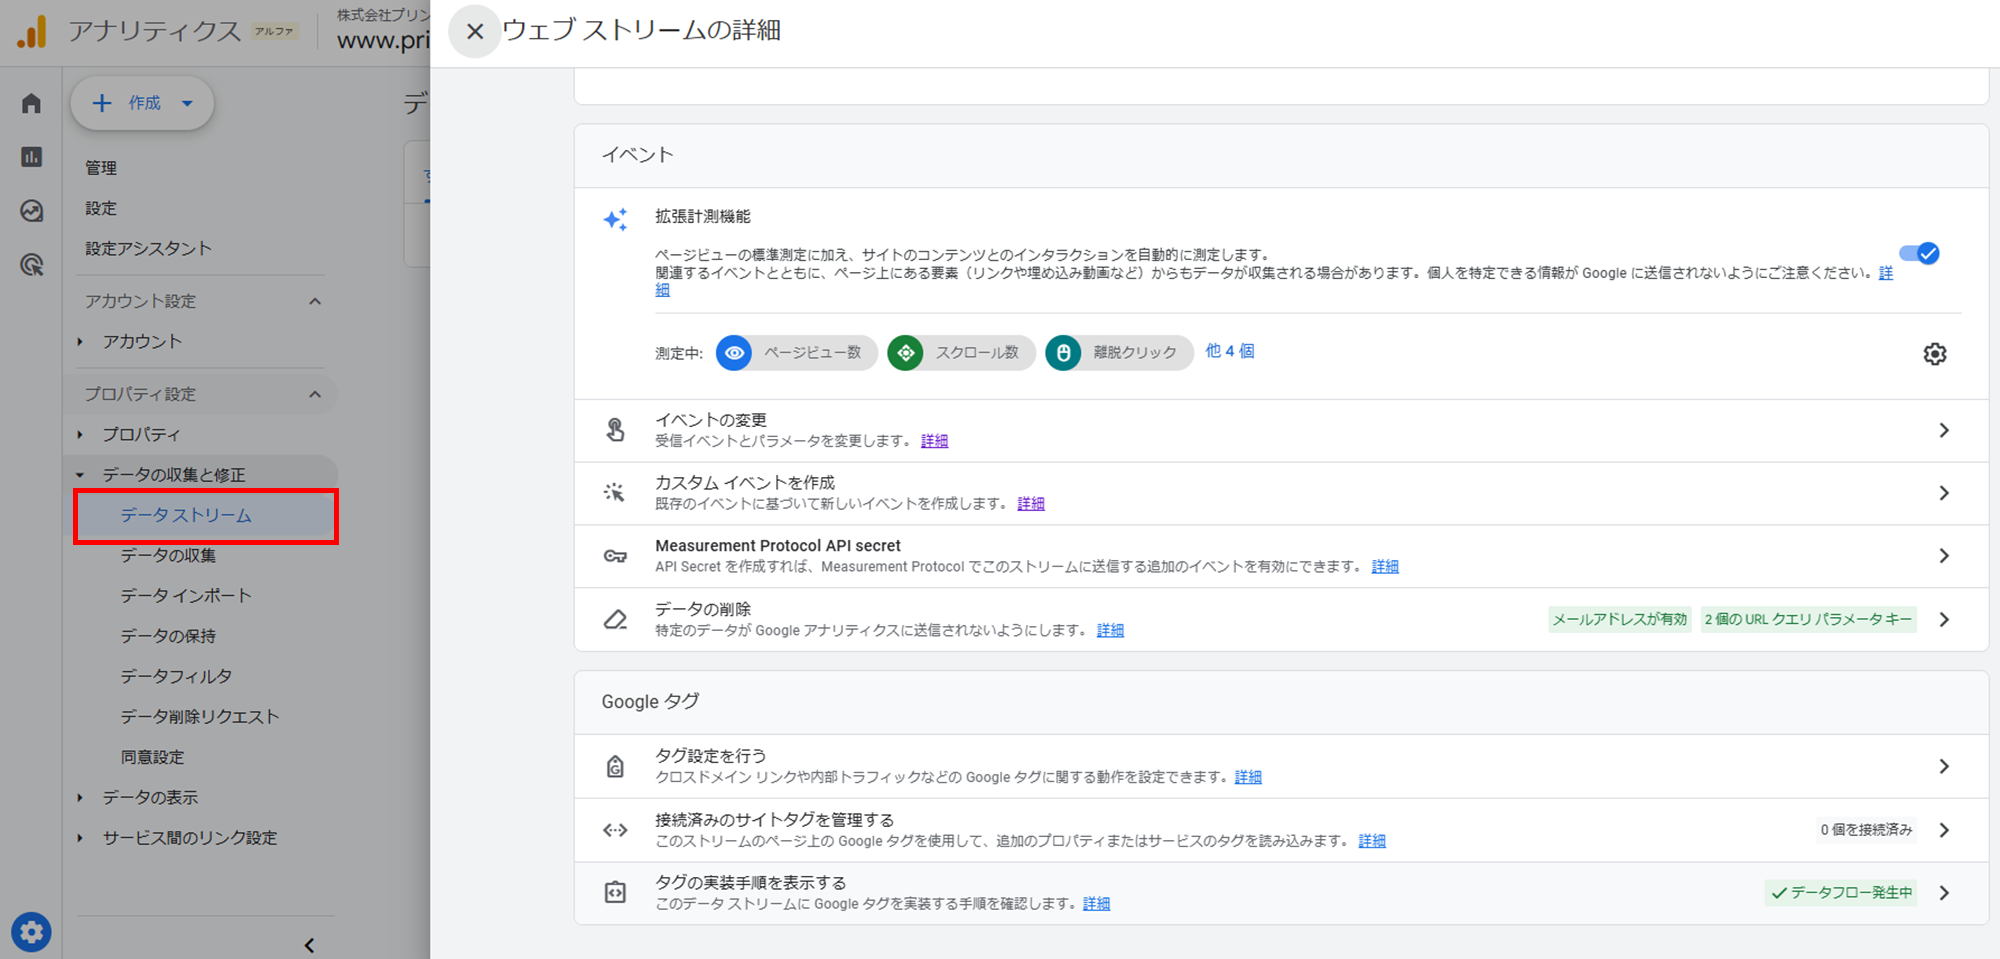The image size is (2000, 959).
Task: Collapse the アカウント設定 section
Action: click(x=315, y=301)
